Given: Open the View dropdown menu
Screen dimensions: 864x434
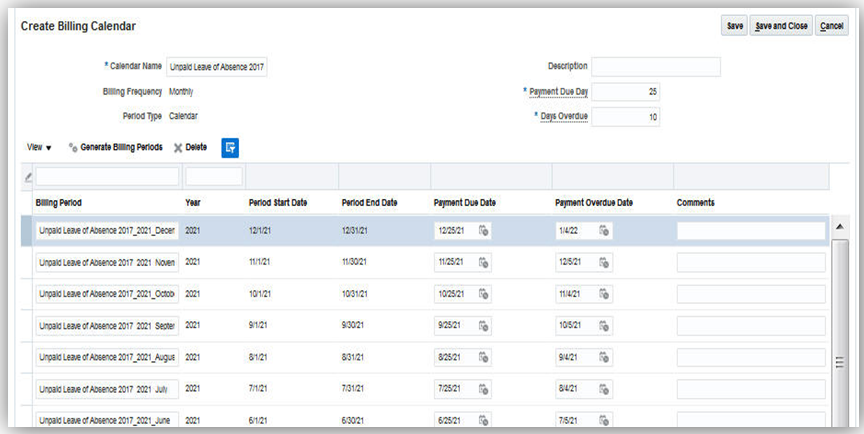Looking at the screenshot, I should 39,147.
